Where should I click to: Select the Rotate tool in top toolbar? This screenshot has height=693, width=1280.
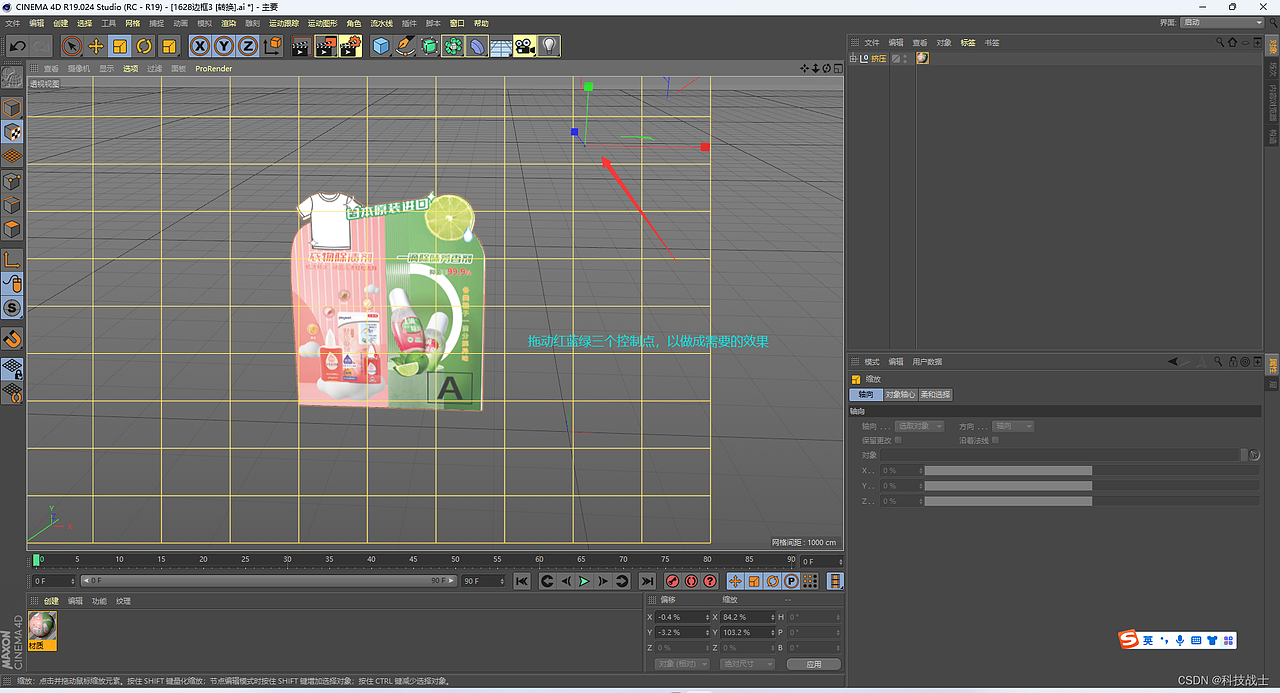pos(144,46)
